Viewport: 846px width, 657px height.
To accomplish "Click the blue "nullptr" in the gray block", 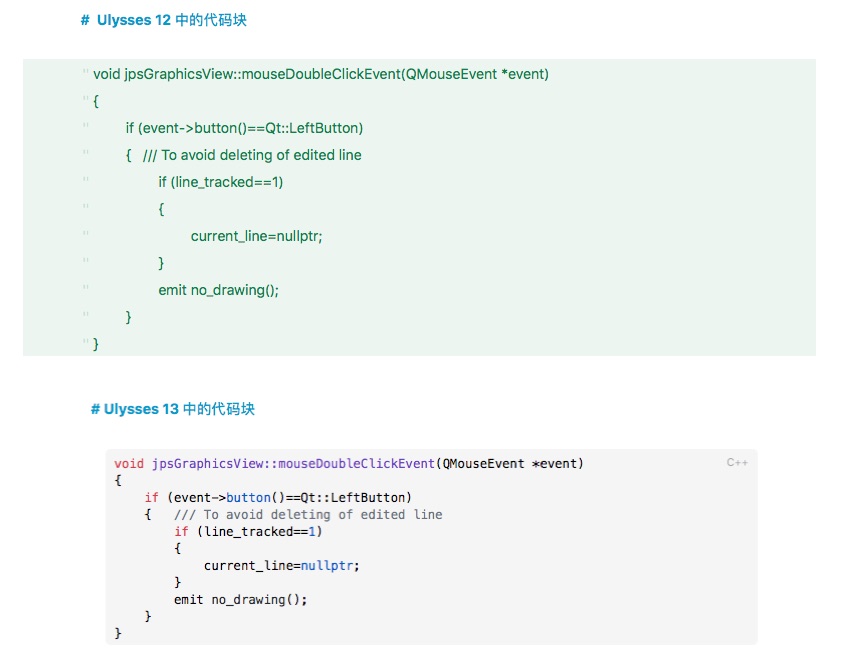I will point(327,565).
